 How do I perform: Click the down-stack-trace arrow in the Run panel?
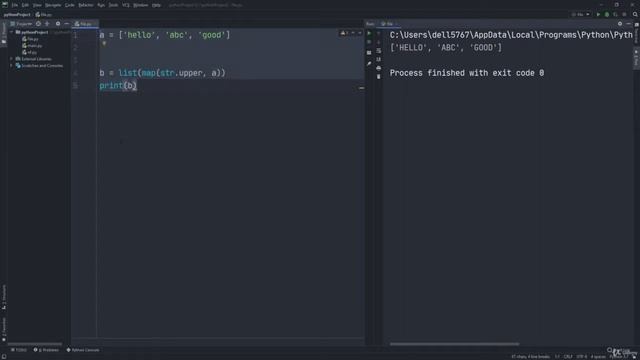[x=379, y=42]
